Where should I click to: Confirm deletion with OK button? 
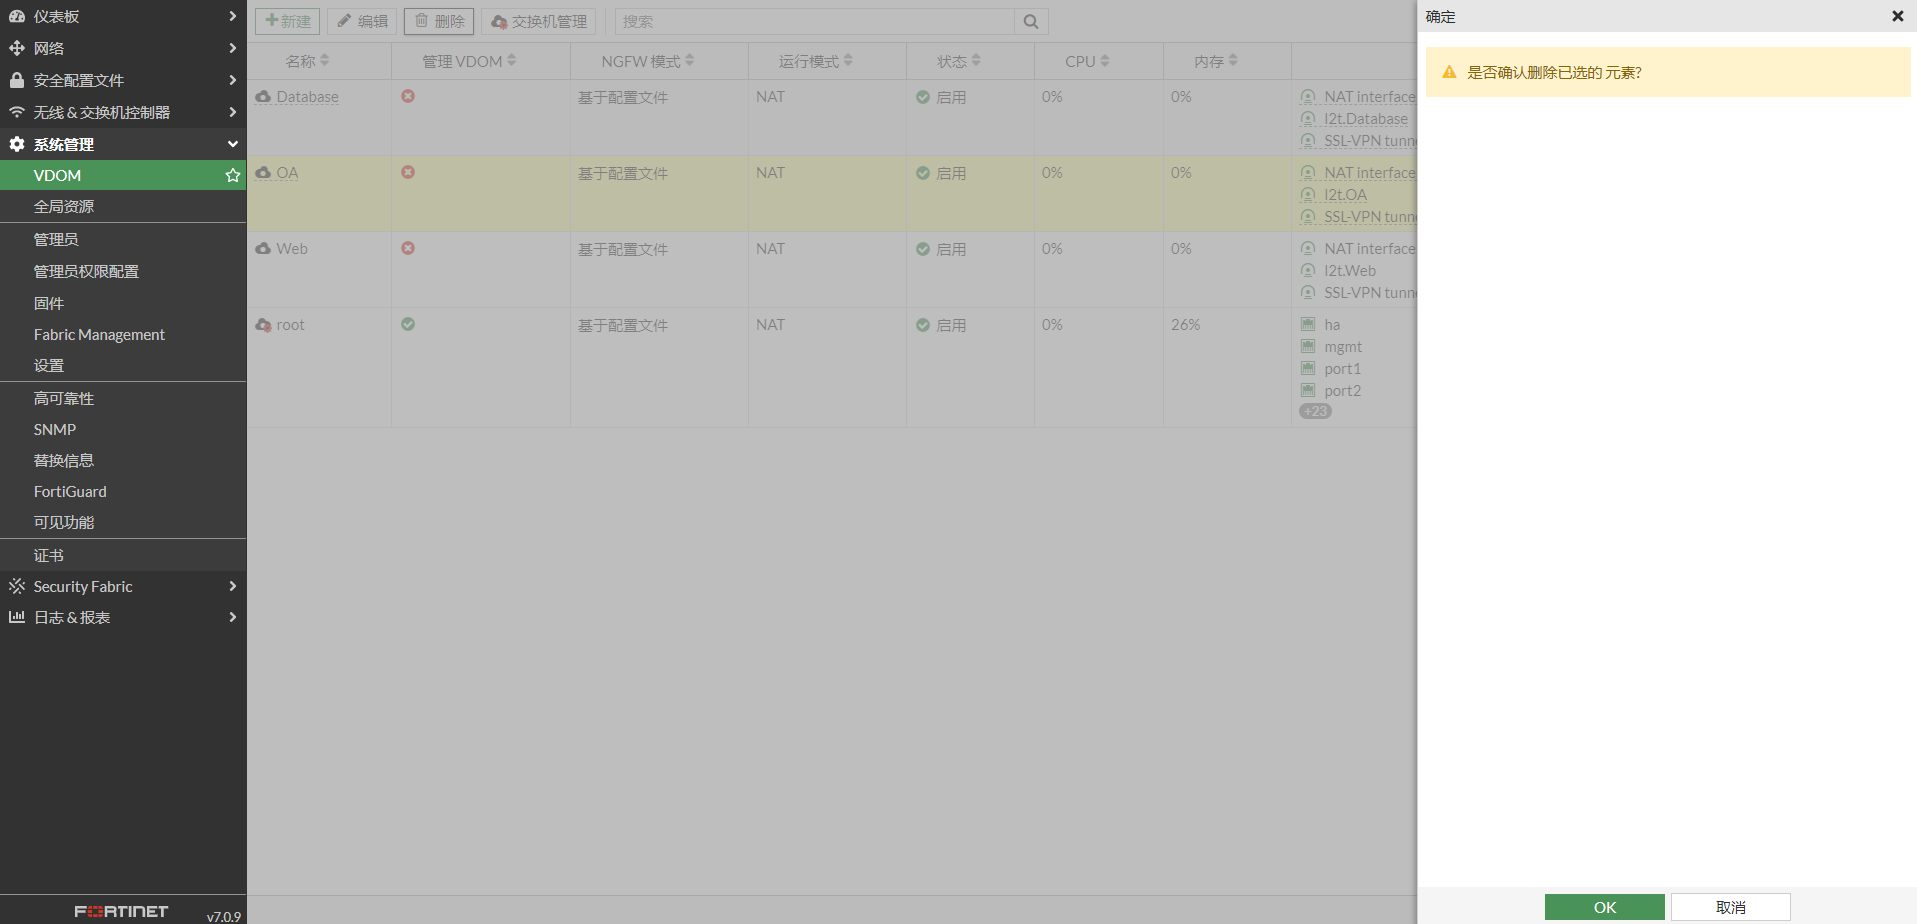pos(1604,907)
